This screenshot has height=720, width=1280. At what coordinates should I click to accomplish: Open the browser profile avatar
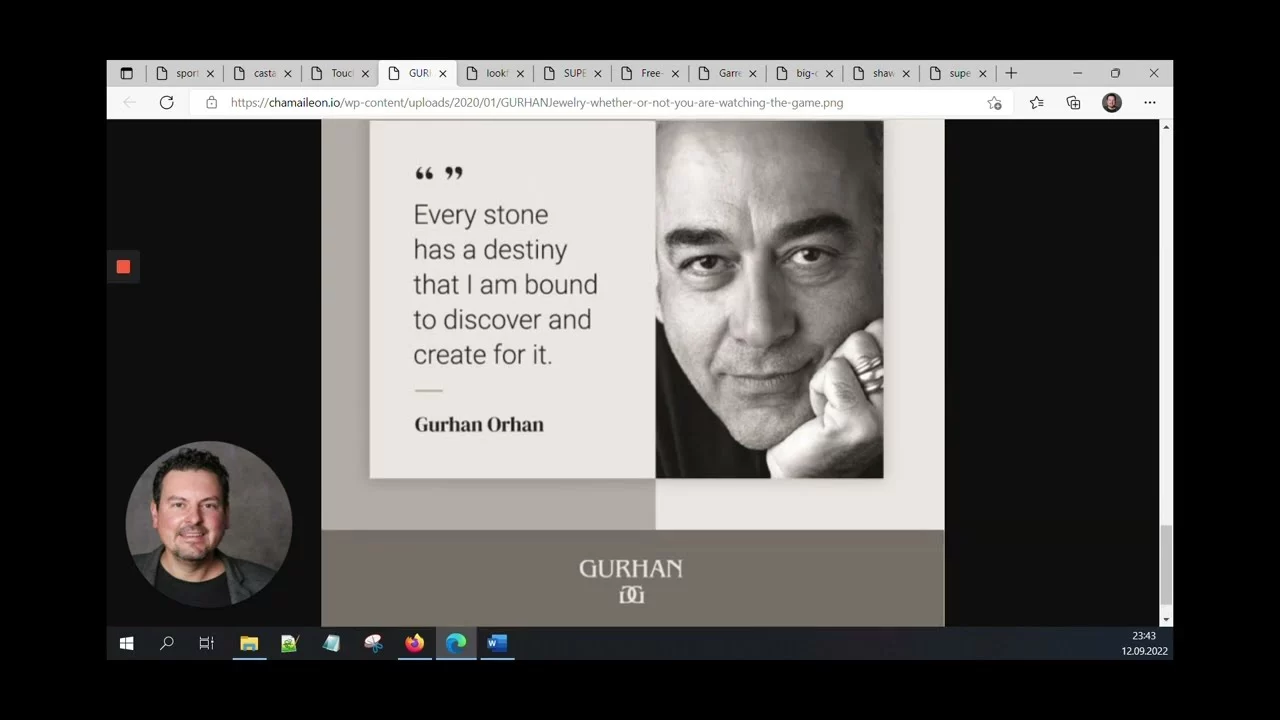(1111, 102)
